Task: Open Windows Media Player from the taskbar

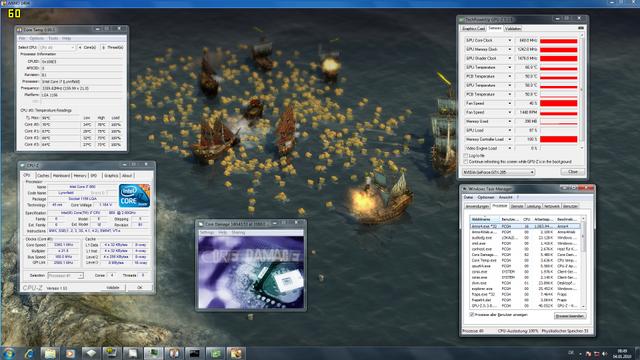Action: pyautogui.click(x=70, y=353)
